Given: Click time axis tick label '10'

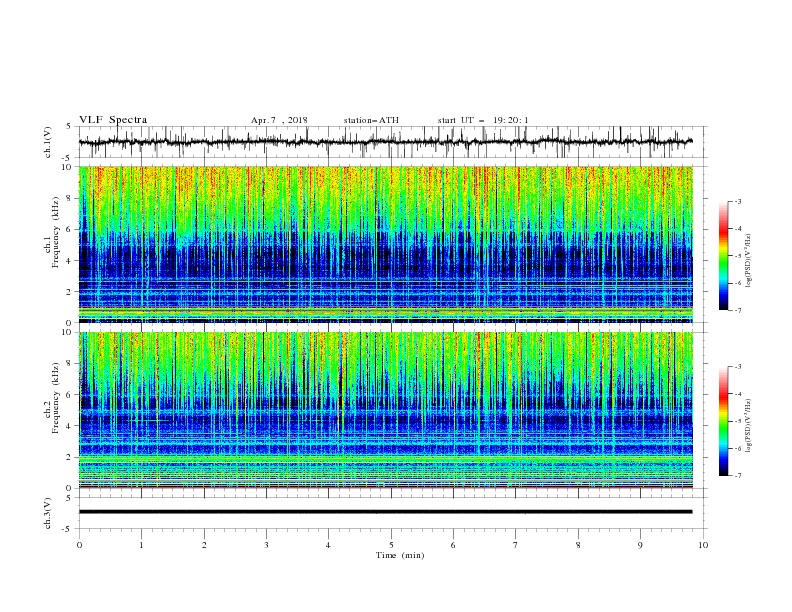Looking at the screenshot, I should pyautogui.click(x=703, y=545).
